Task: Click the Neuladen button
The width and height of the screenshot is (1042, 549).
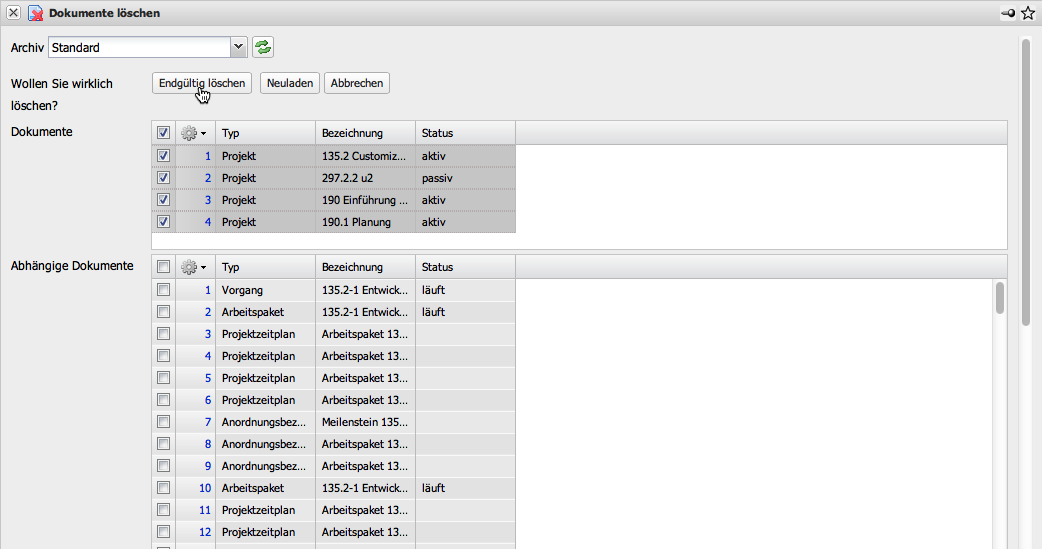Action: point(290,83)
